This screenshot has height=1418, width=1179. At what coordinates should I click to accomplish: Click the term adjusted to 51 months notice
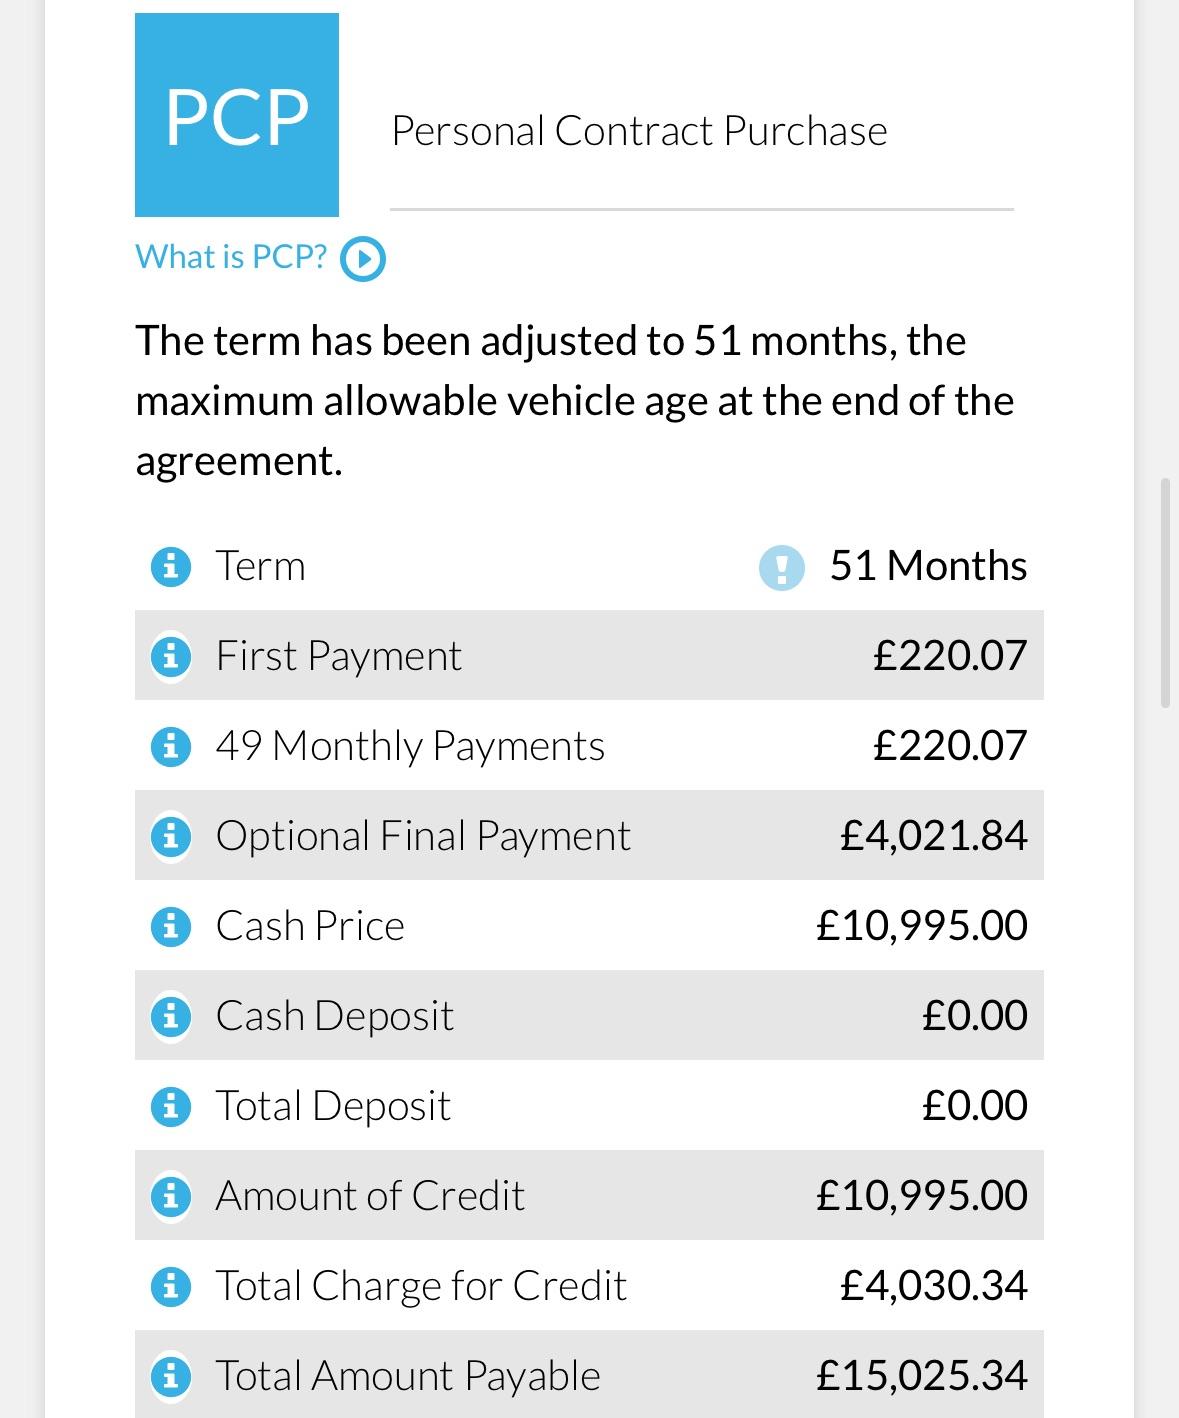click(575, 401)
